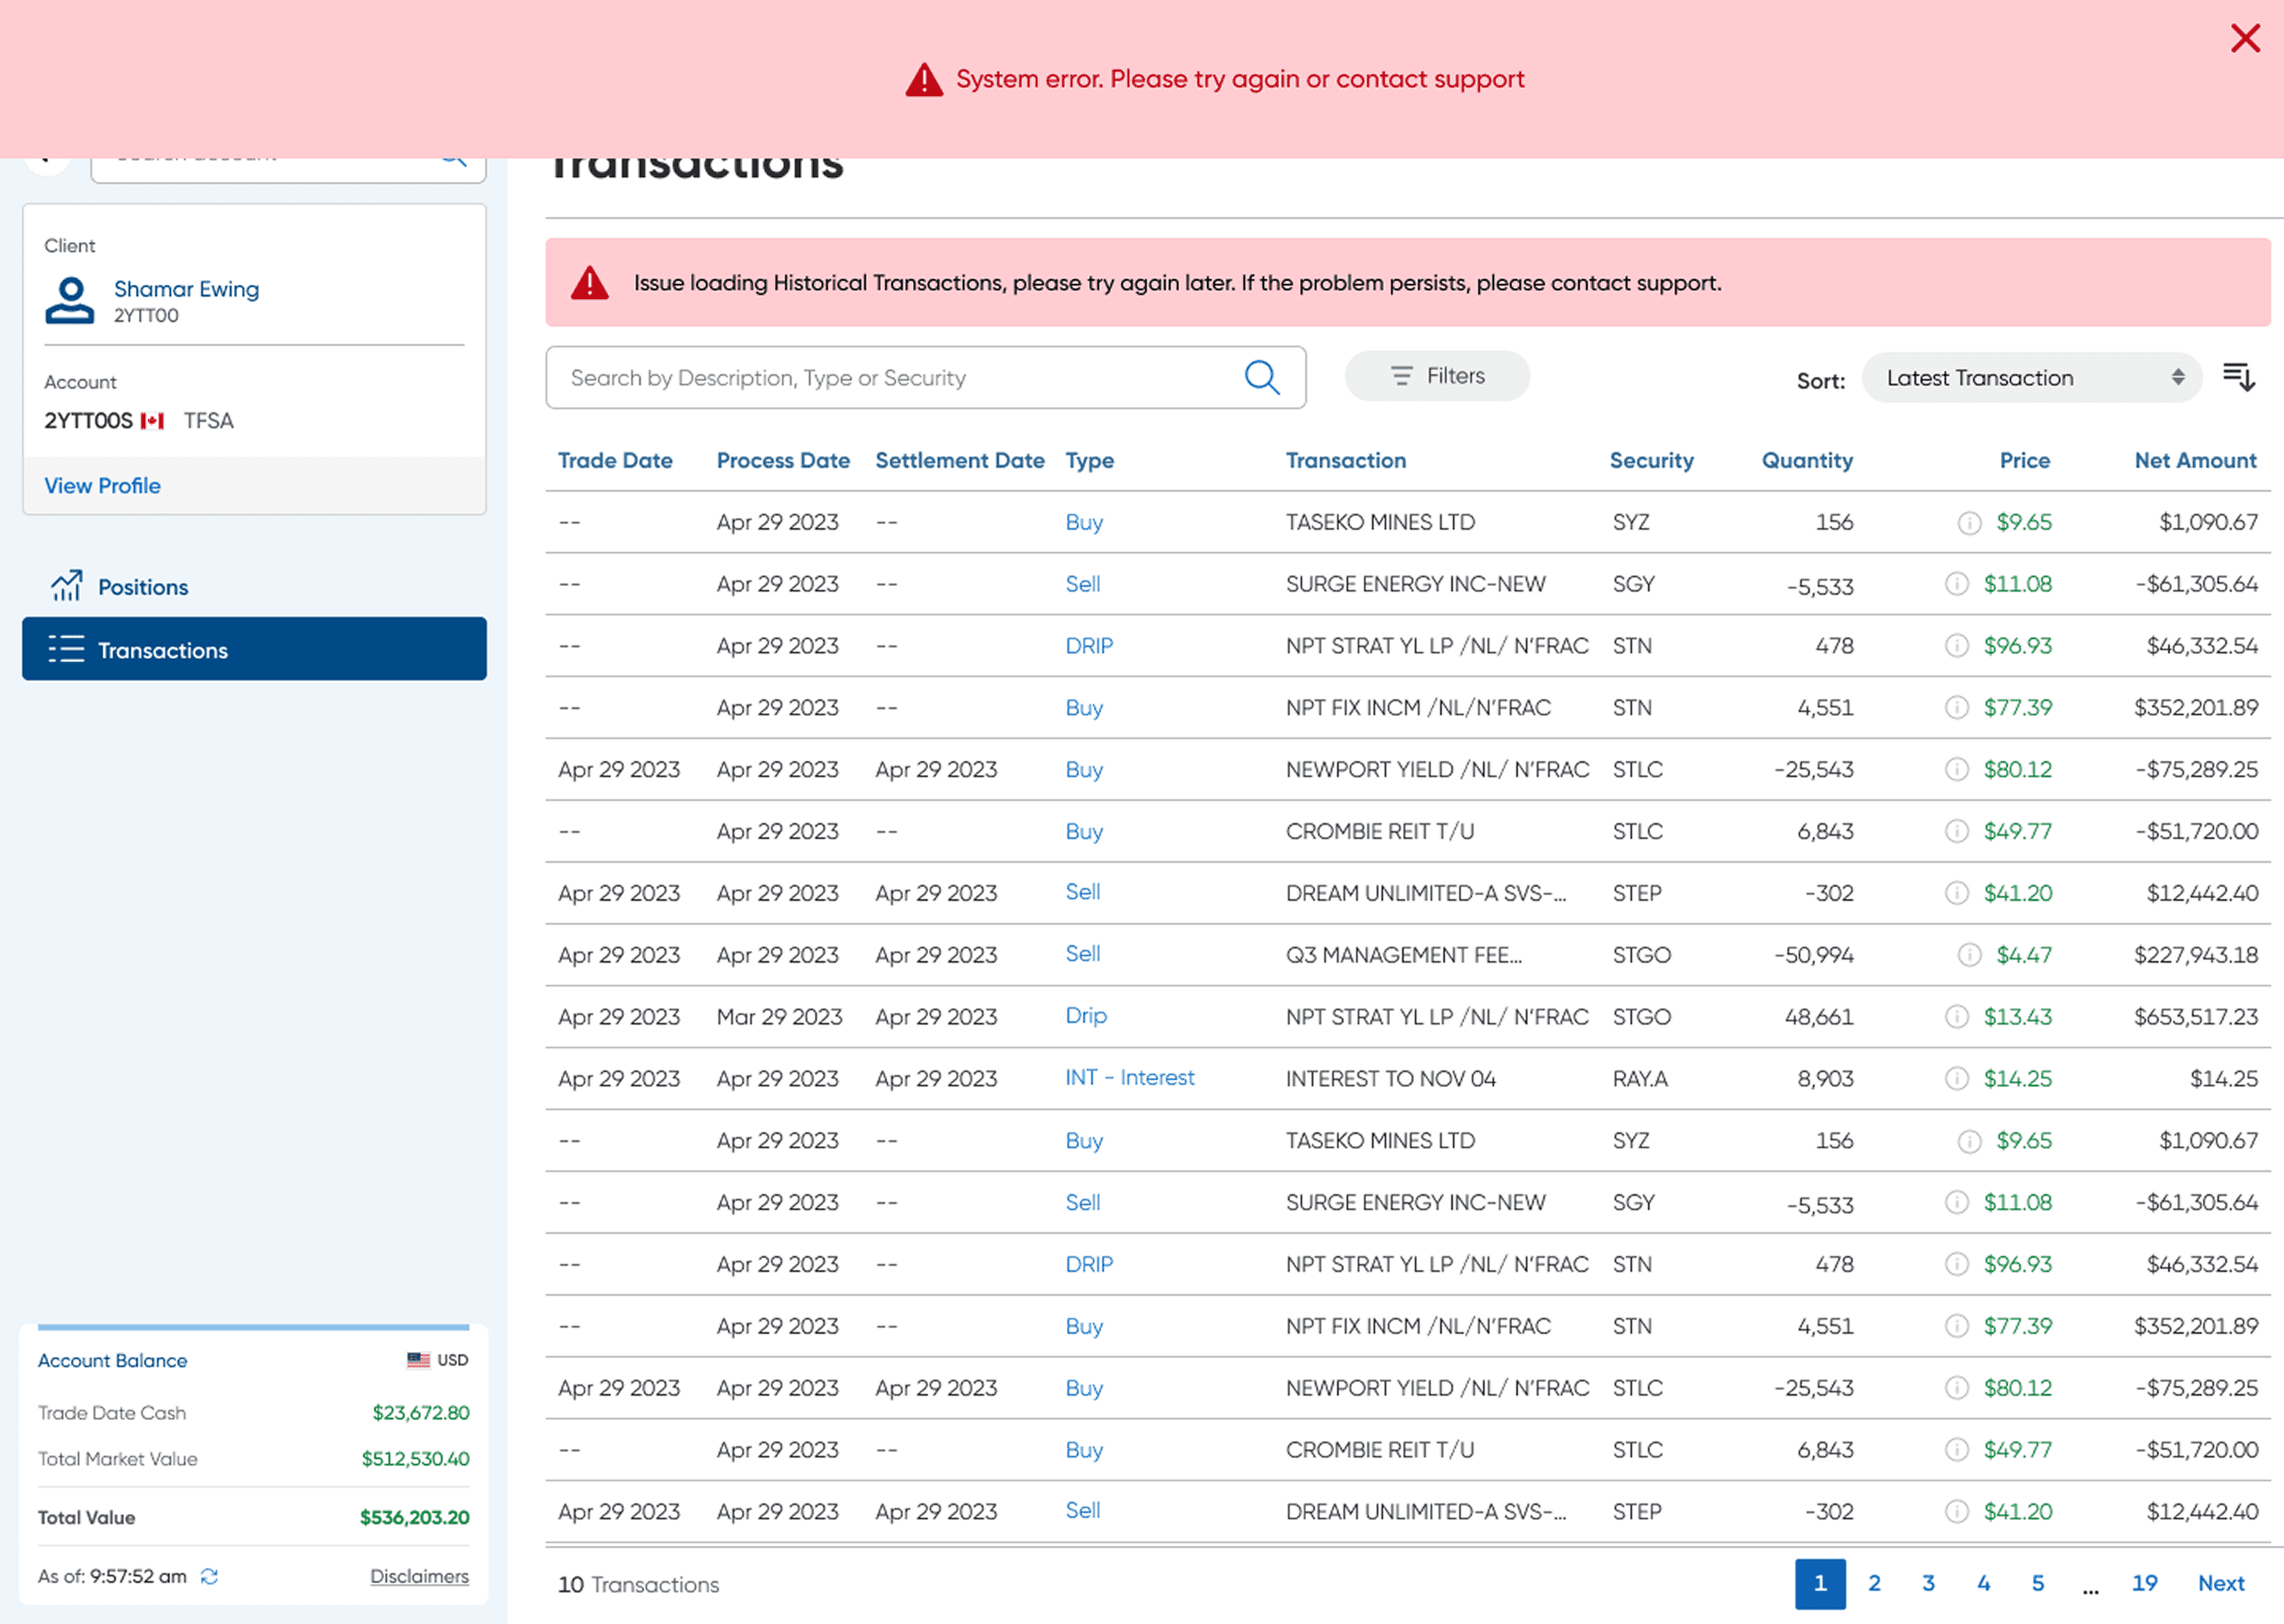Click the Shamar Ewing client avatar icon

click(x=70, y=300)
